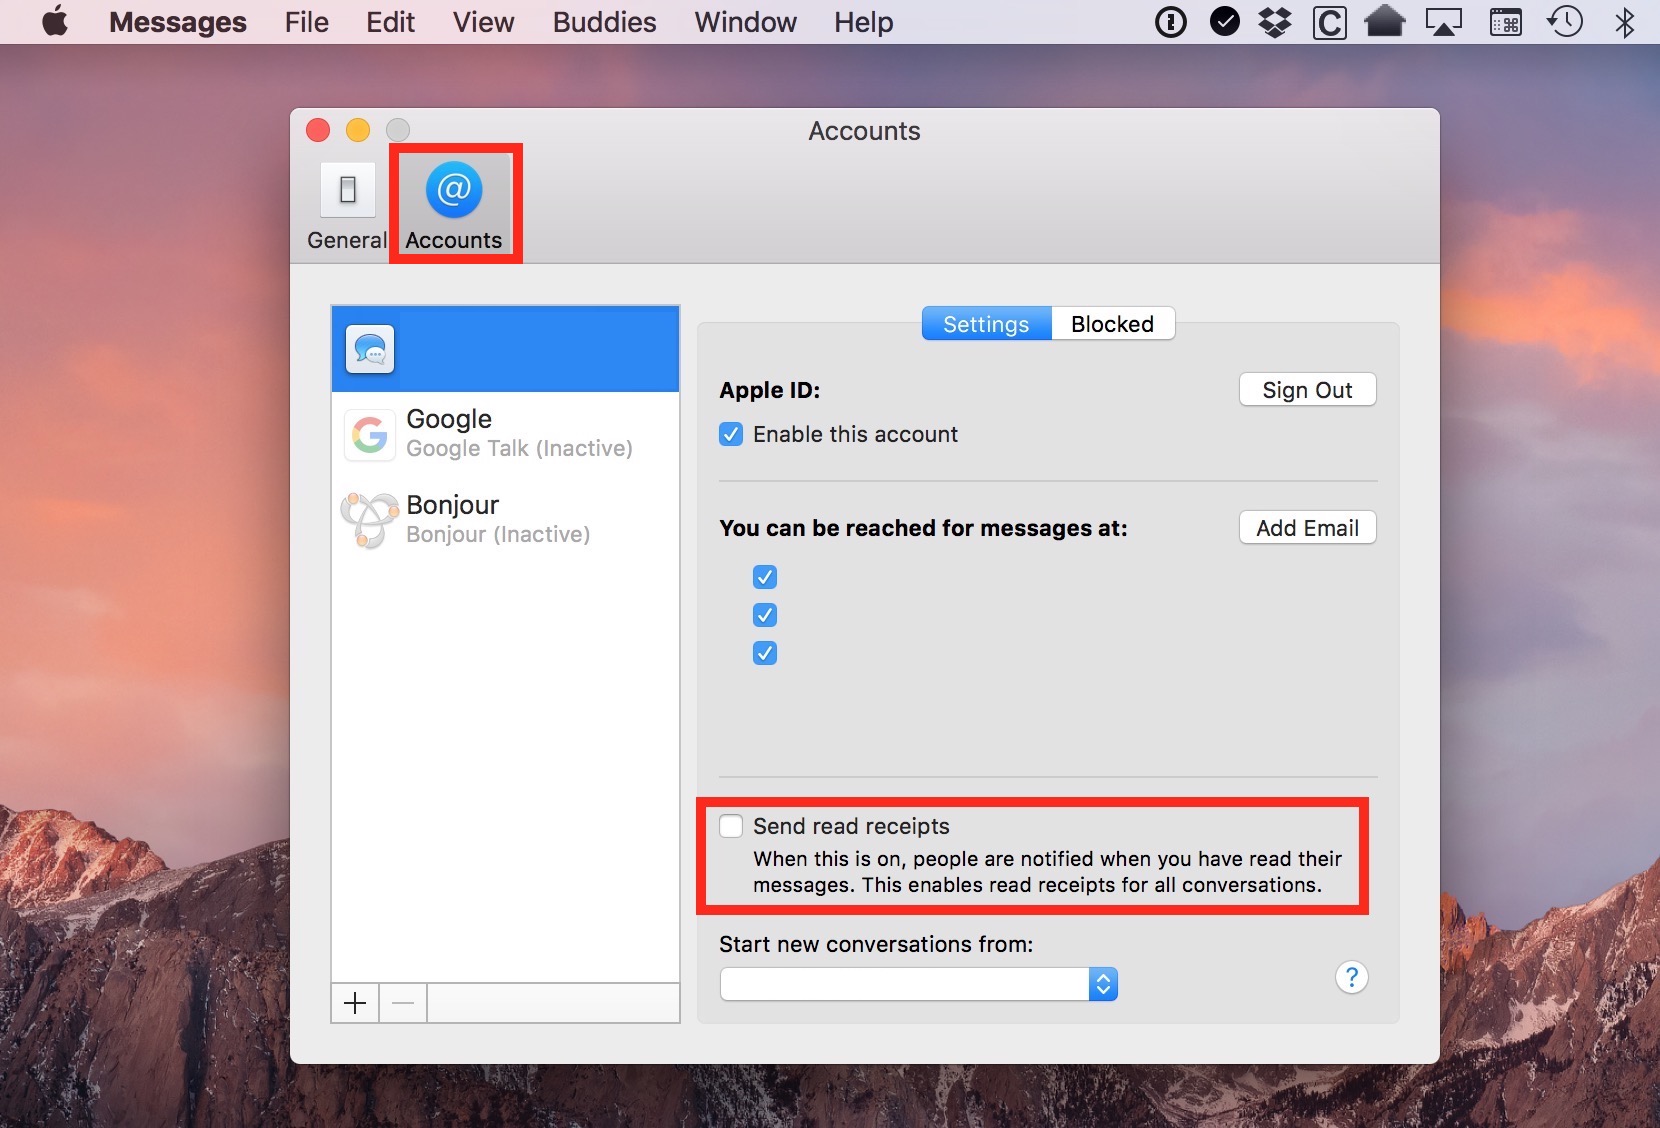Toggle Enable this account checkbox
The height and width of the screenshot is (1128, 1660).
(x=731, y=434)
